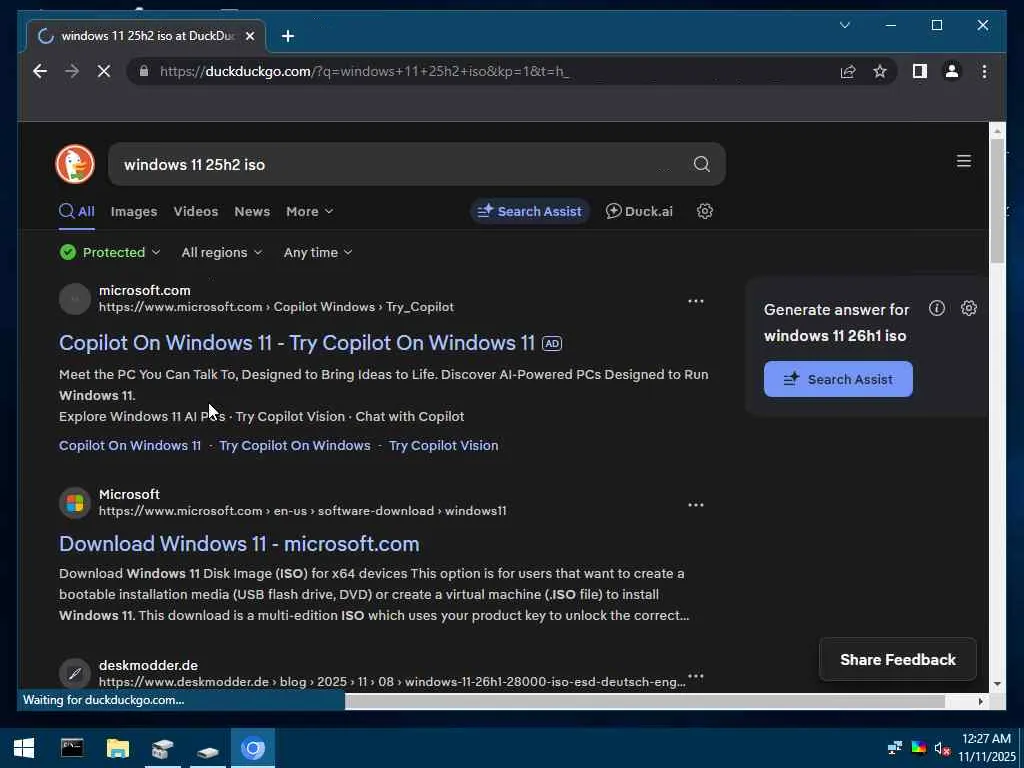The image size is (1024, 768).
Task: Click the deskmodder.de site name
Action: click(x=148, y=665)
